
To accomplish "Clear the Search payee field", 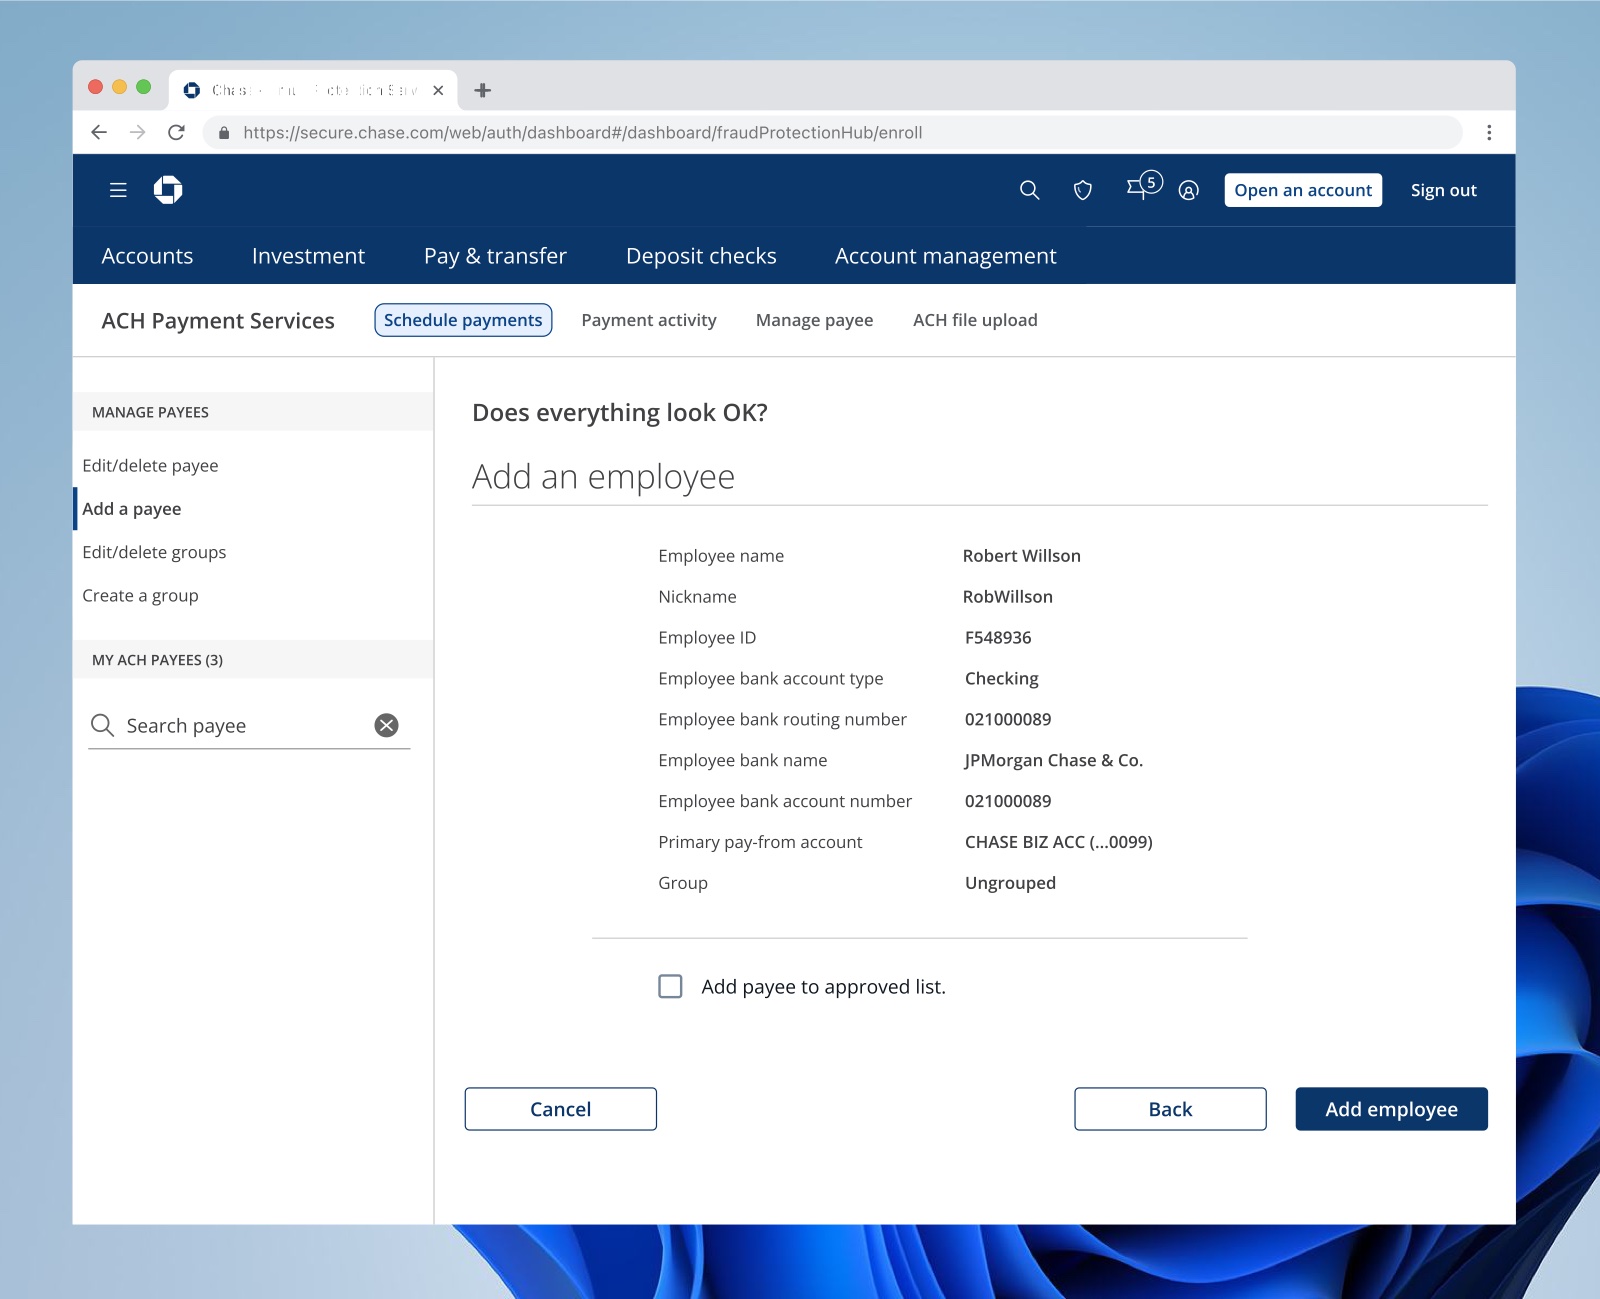I will point(387,725).
